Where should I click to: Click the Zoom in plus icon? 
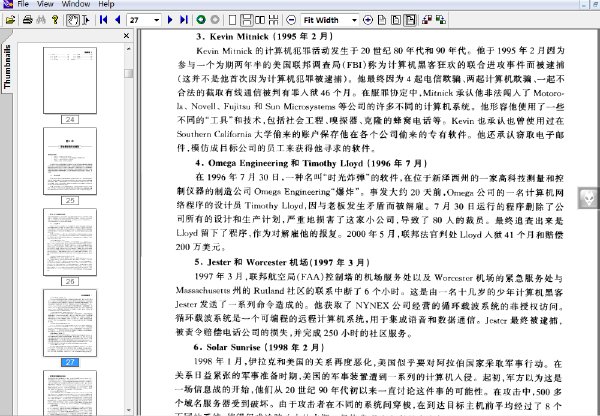pos(368,20)
